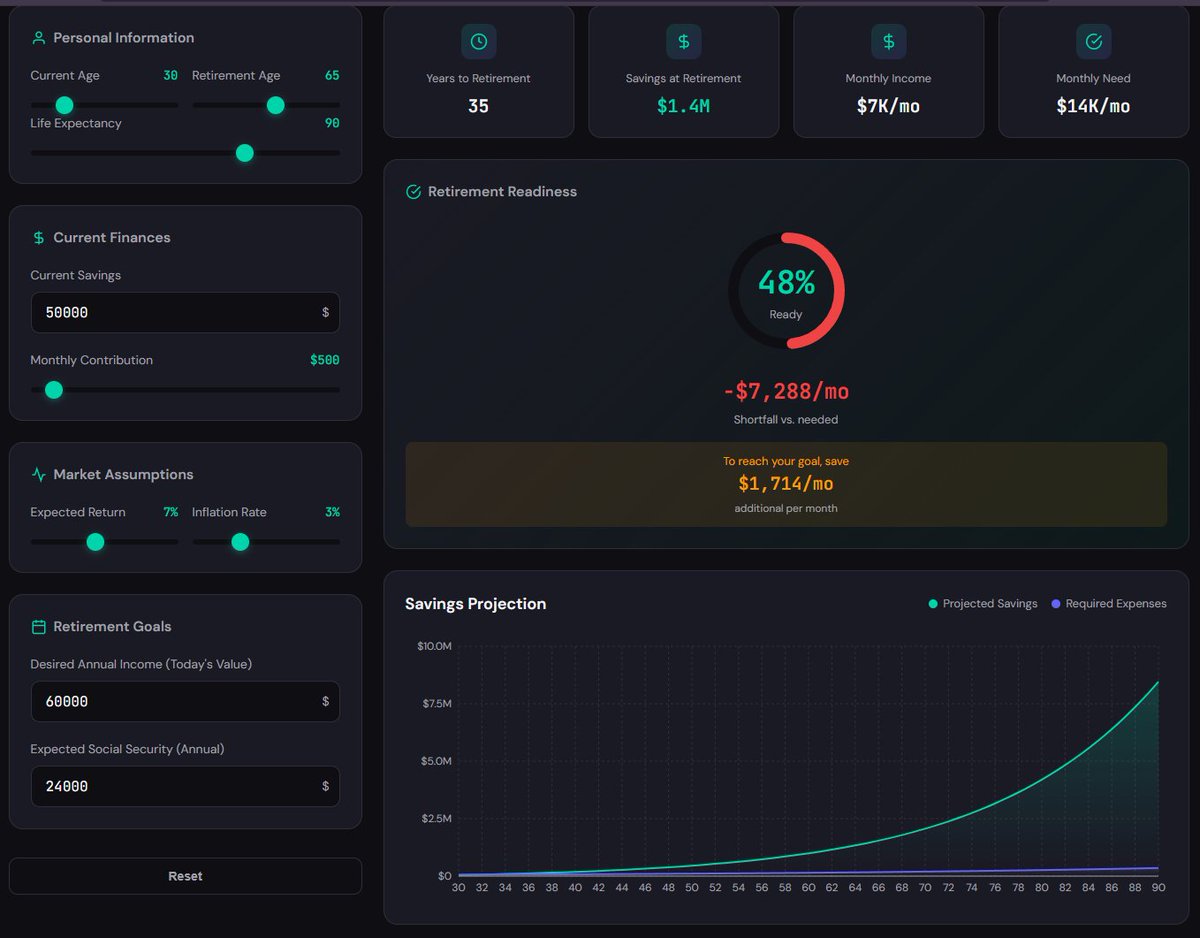This screenshot has height=938, width=1200.
Task: Click the dollar icon beside Current Finances
Action: point(39,238)
